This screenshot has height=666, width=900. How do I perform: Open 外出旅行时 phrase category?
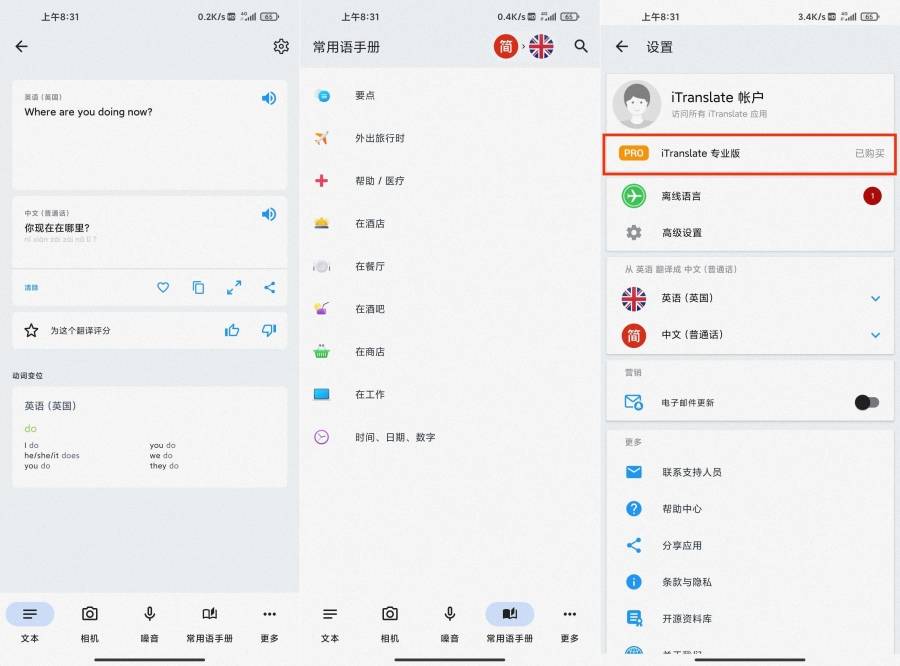point(450,138)
